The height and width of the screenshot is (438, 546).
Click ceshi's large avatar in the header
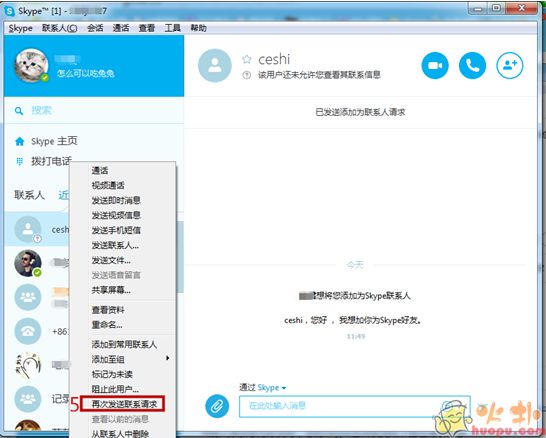click(x=214, y=65)
